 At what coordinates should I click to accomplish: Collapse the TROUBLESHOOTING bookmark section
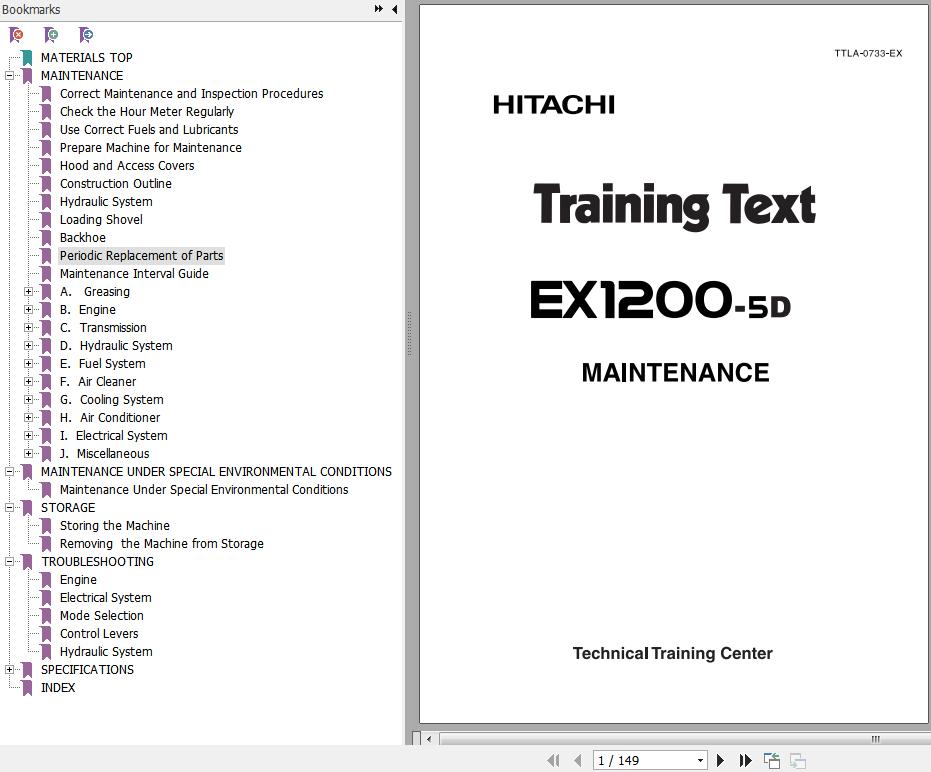(10, 562)
